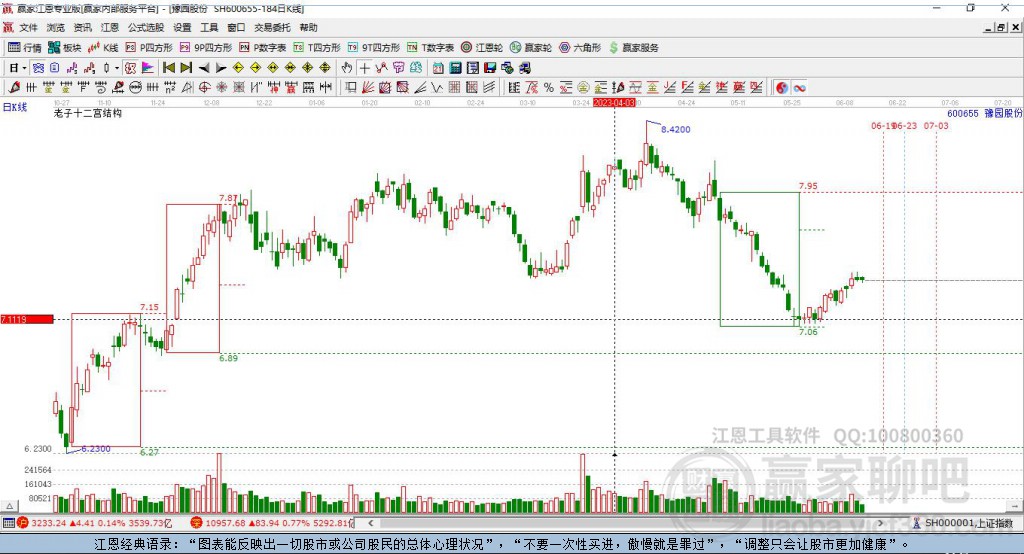Open the 帮助 menu
The image size is (1024, 554).
click(x=308, y=27)
